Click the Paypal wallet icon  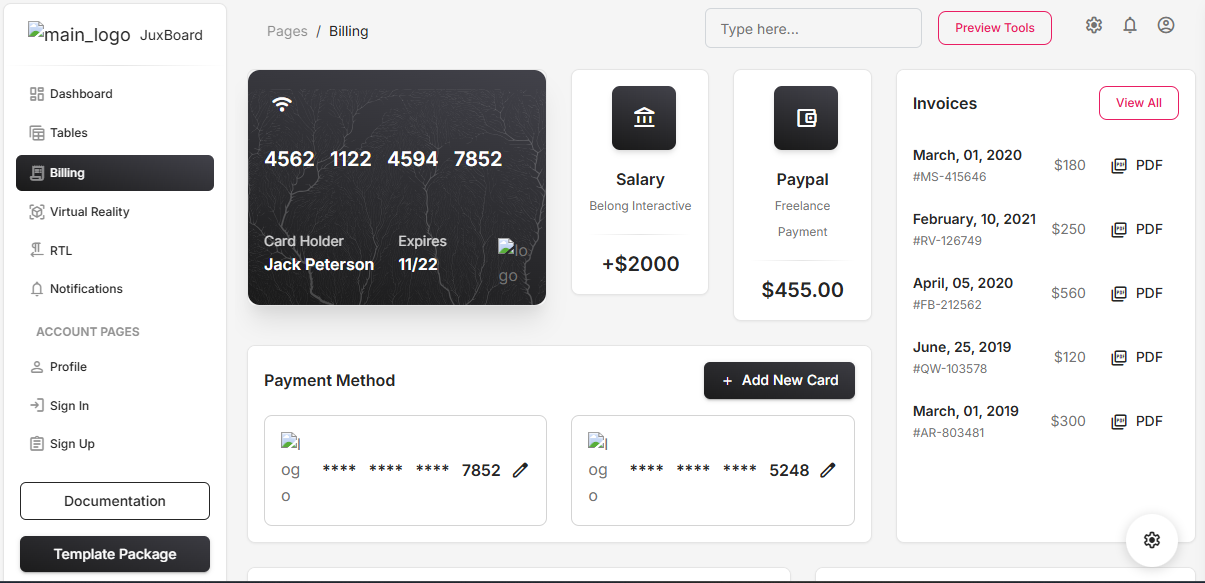coord(806,118)
